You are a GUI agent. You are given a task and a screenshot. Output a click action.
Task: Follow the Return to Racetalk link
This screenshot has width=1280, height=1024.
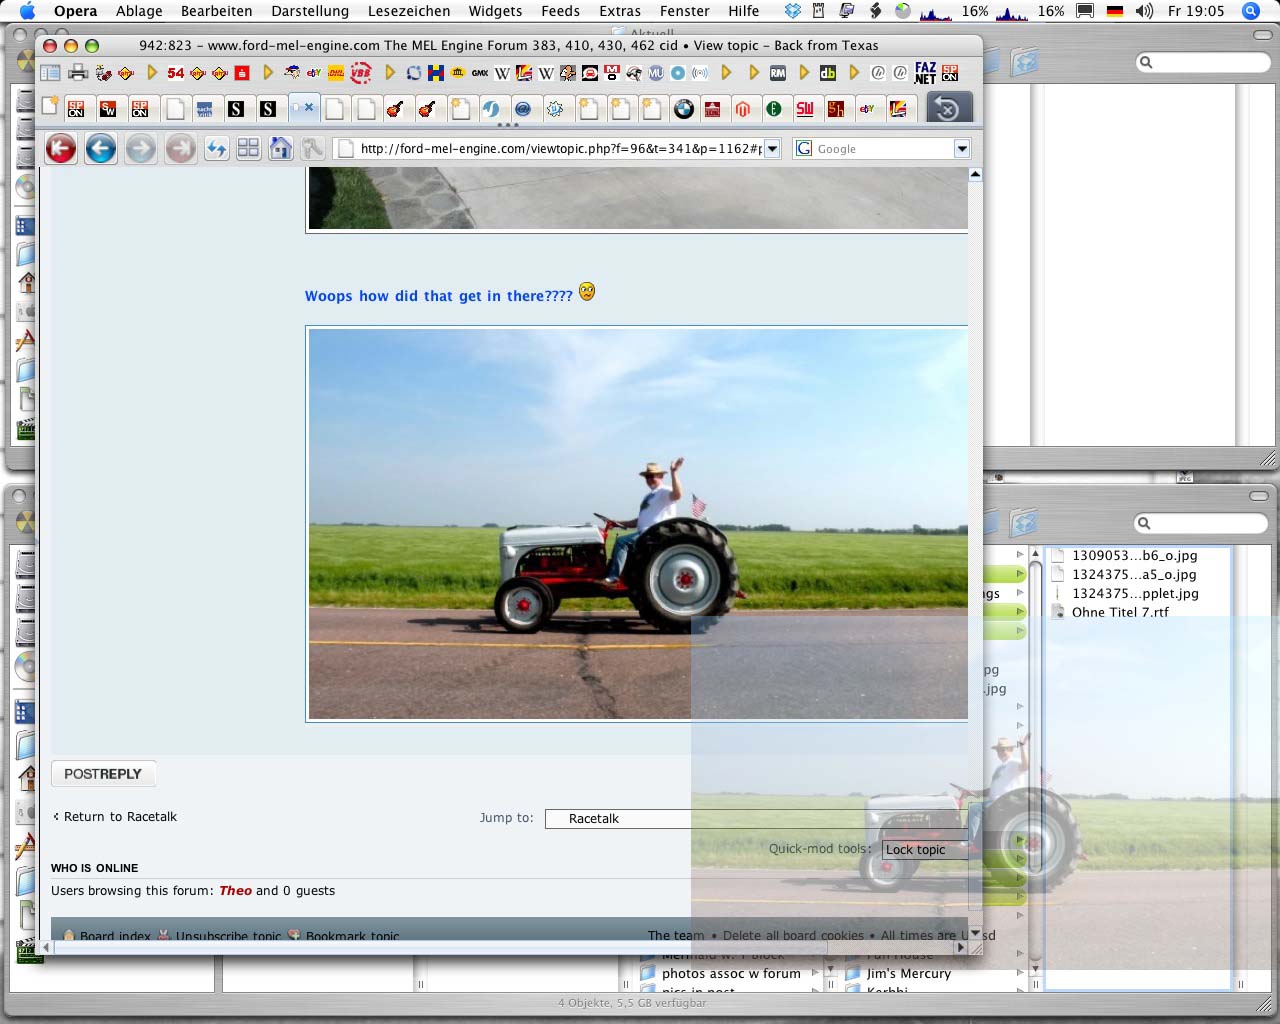(120, 817)
